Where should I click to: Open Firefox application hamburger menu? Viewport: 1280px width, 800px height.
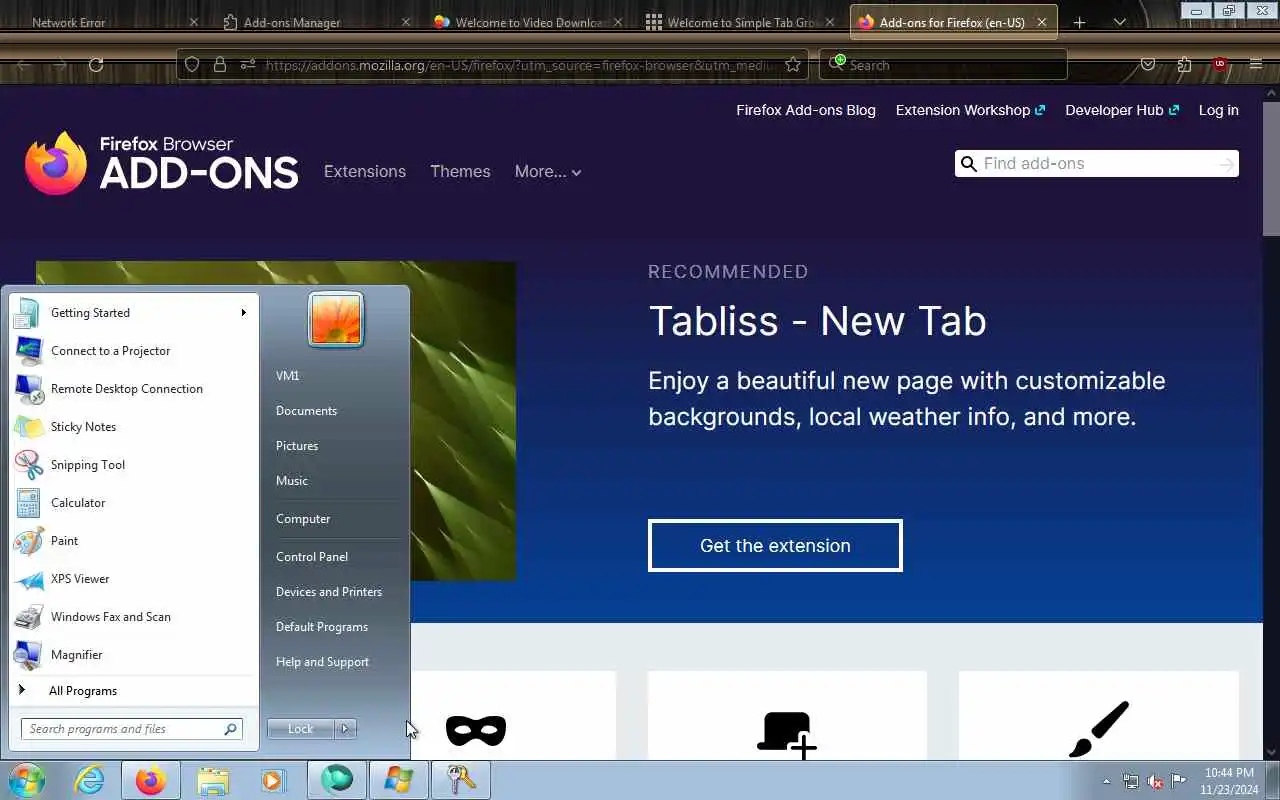(1256, 65)
